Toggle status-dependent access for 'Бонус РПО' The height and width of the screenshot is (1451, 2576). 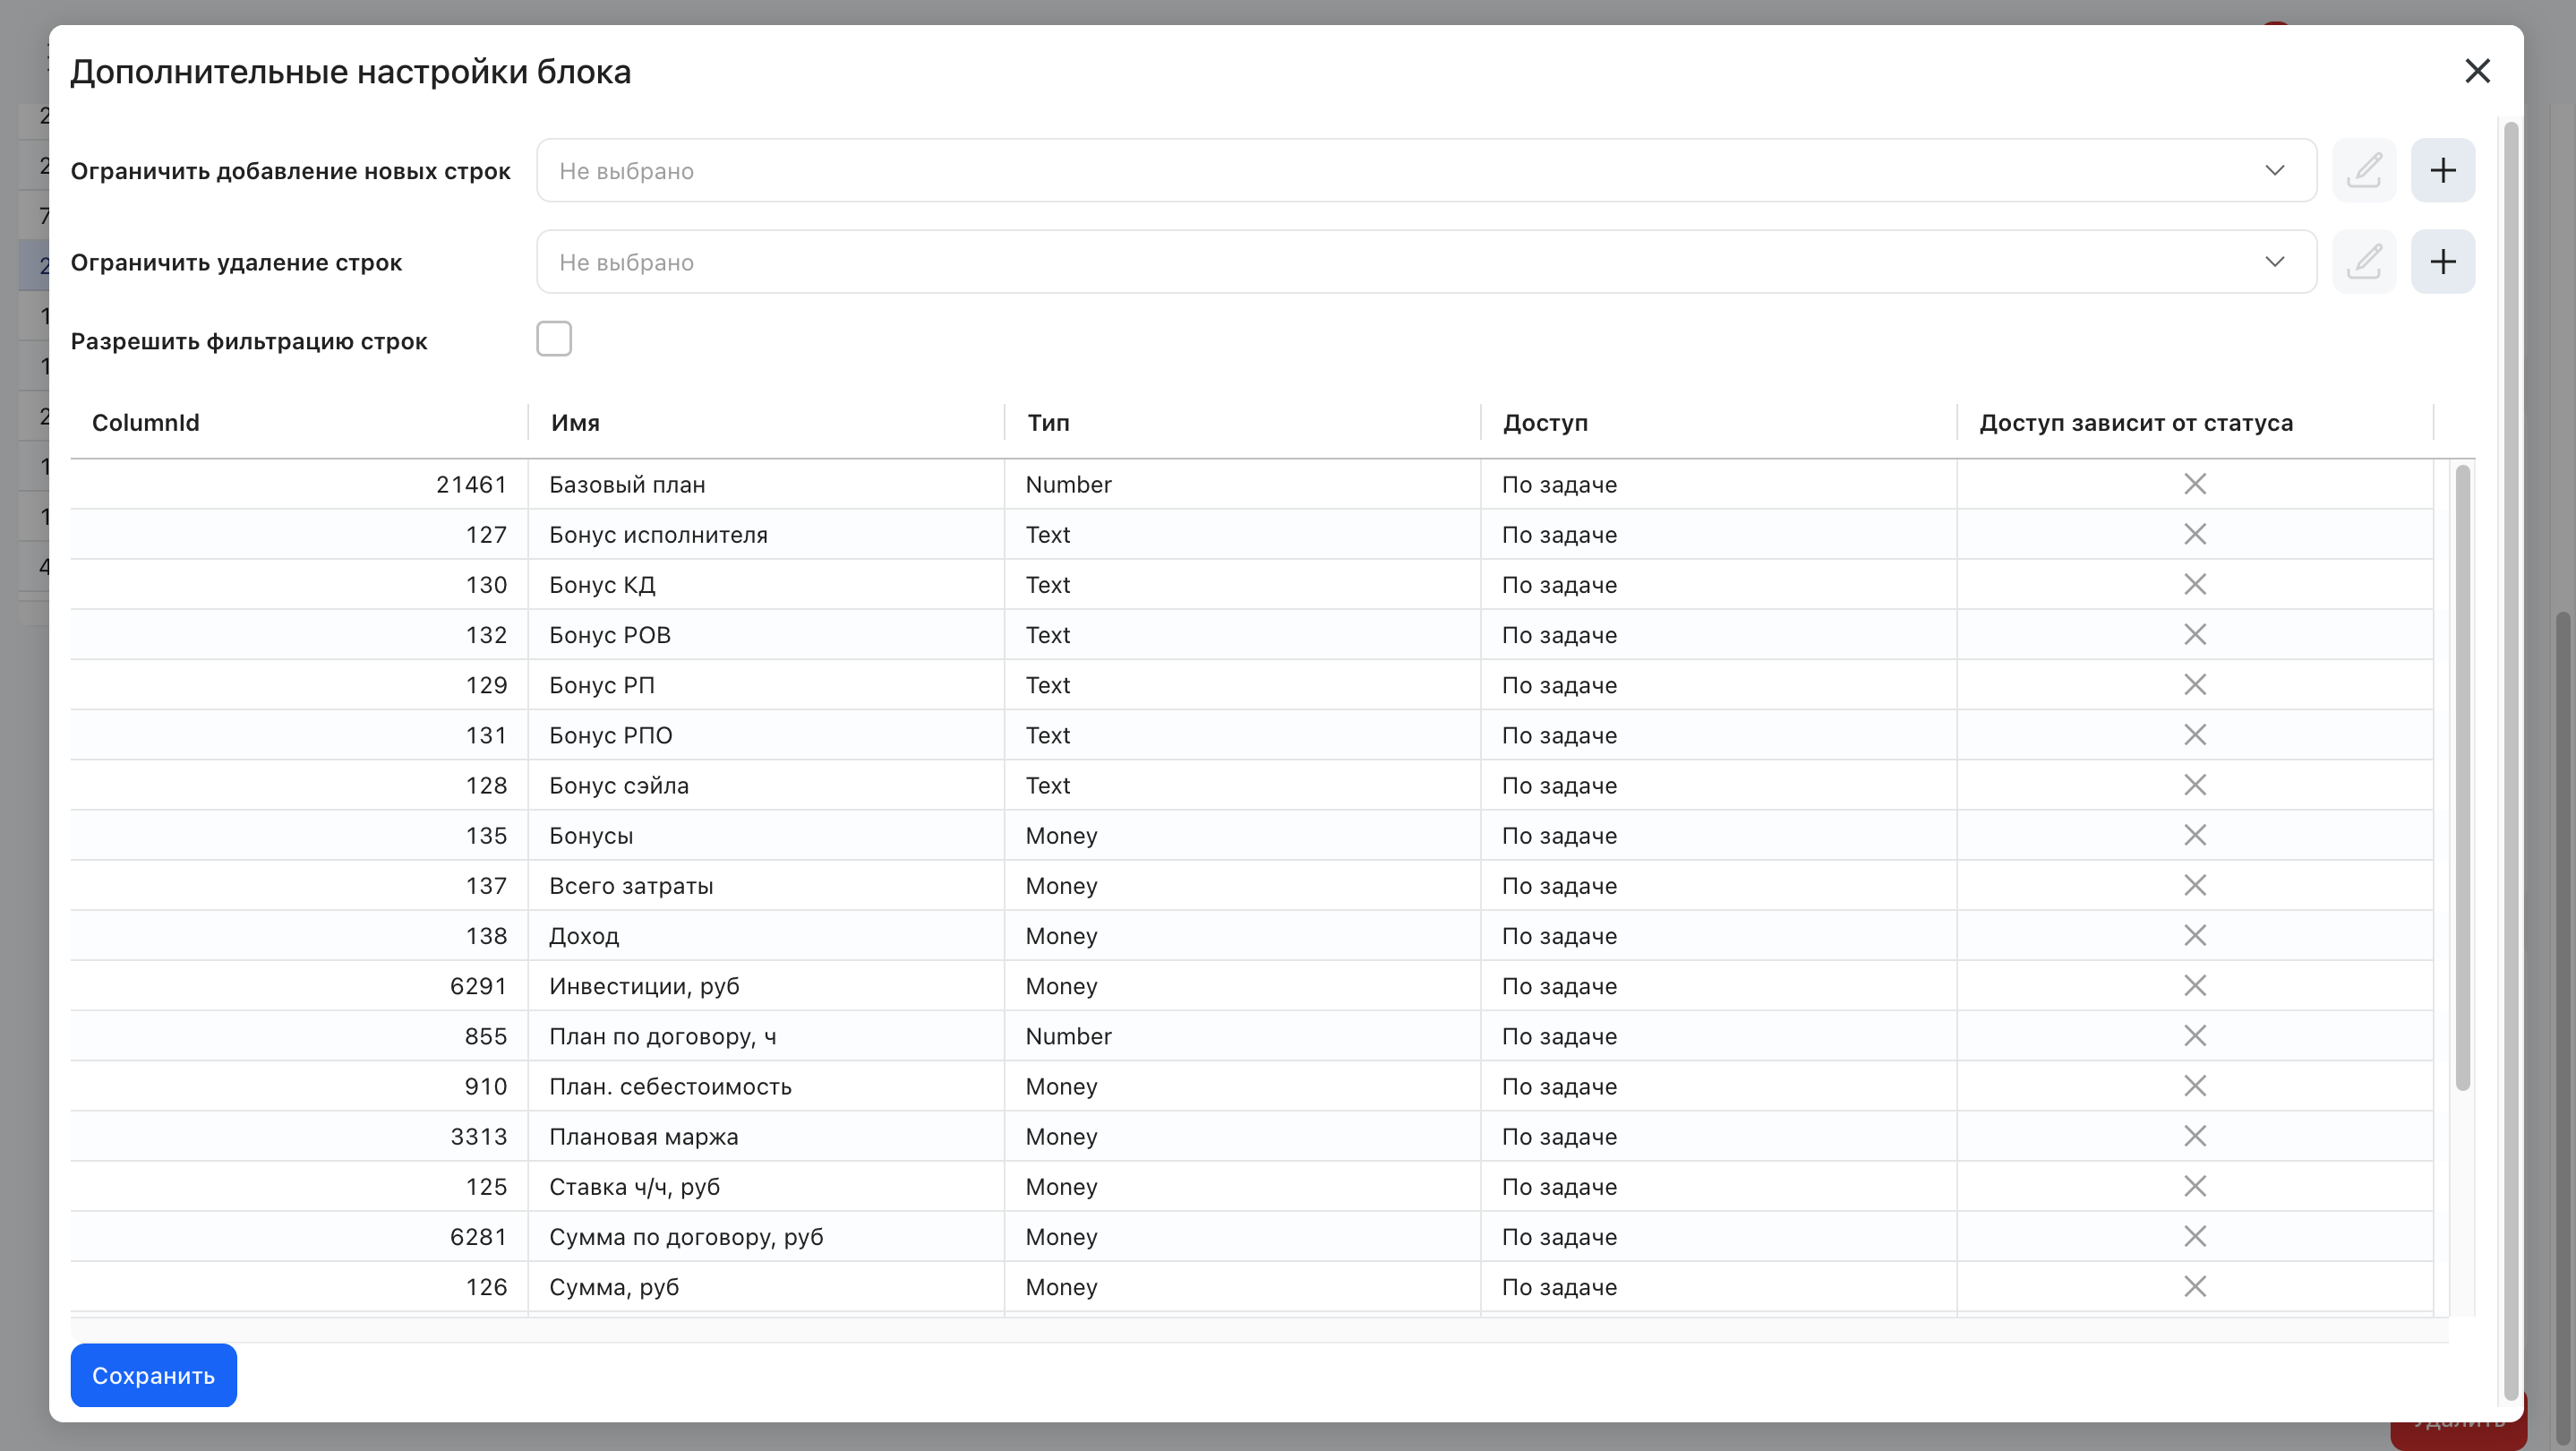point(2195,735)
